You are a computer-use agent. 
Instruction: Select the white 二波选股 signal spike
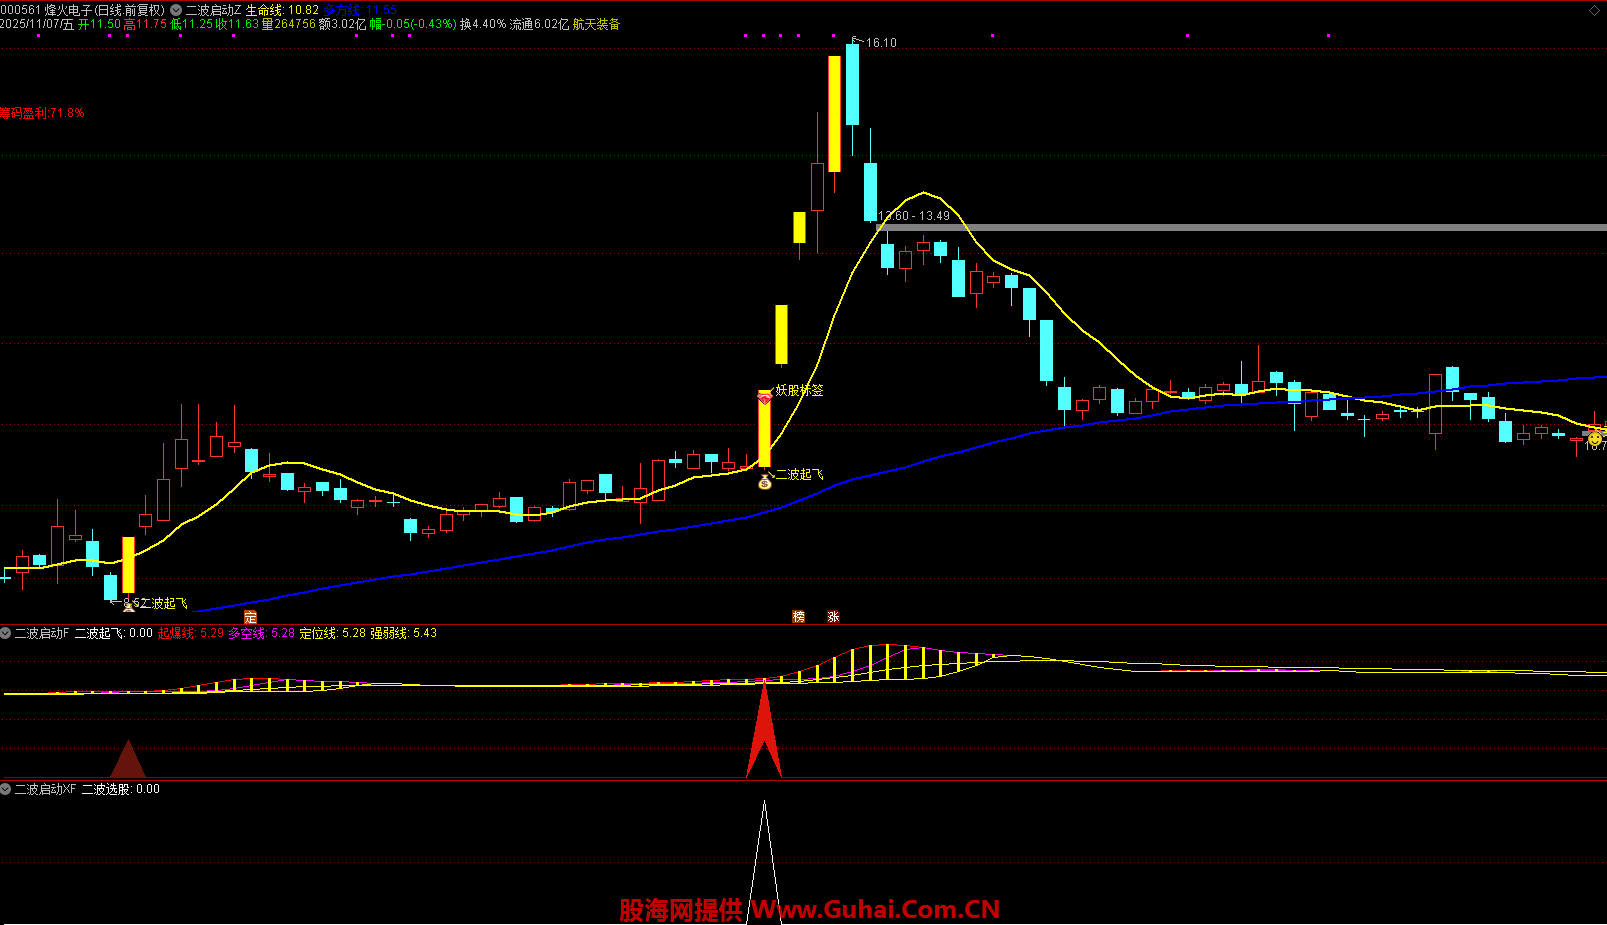tap(764, 860)
